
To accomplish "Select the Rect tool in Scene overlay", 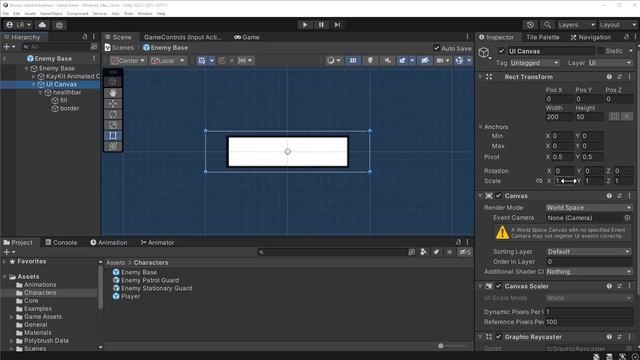I will 113,136.
